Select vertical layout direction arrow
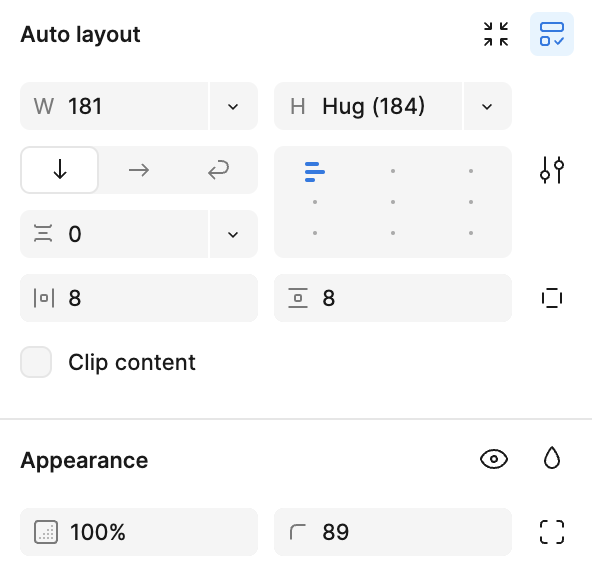This screenshot has height=574, width=592. point(60,170)
